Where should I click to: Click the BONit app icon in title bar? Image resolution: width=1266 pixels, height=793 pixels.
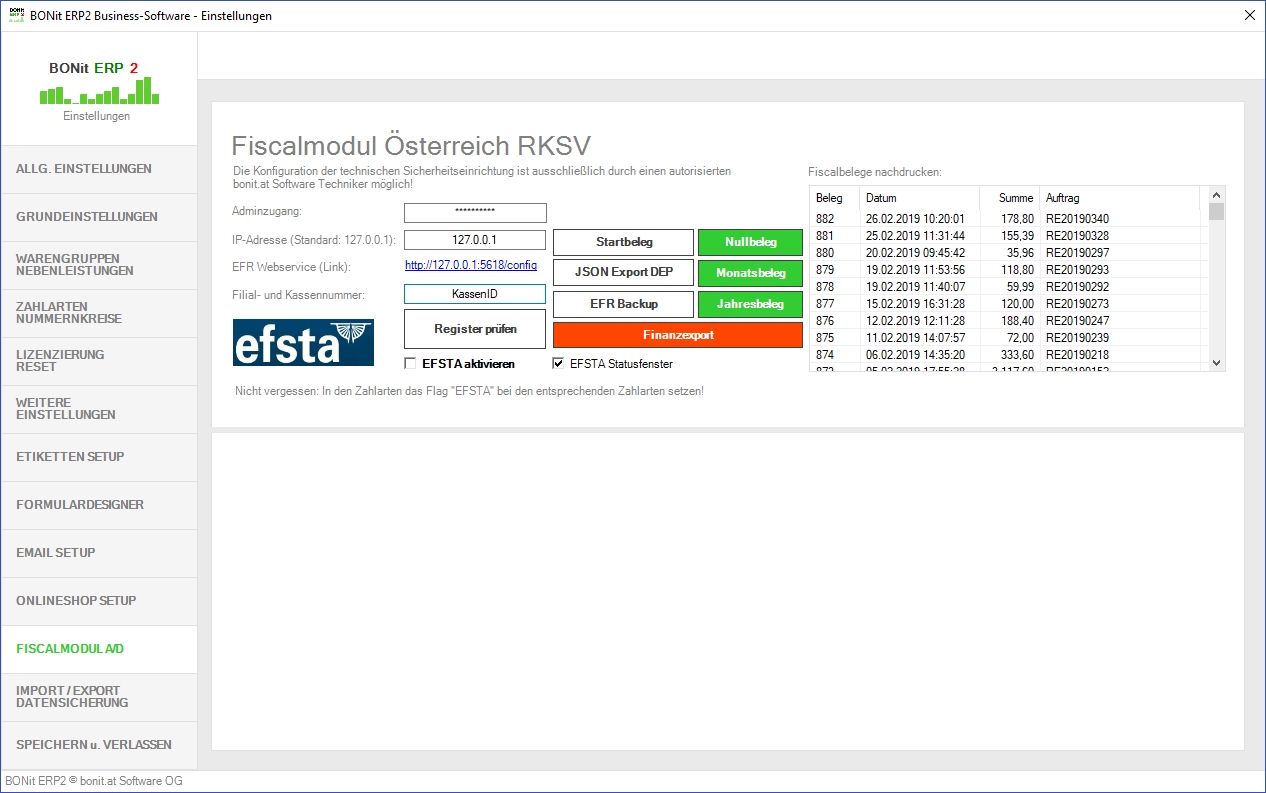click(16, 16)
